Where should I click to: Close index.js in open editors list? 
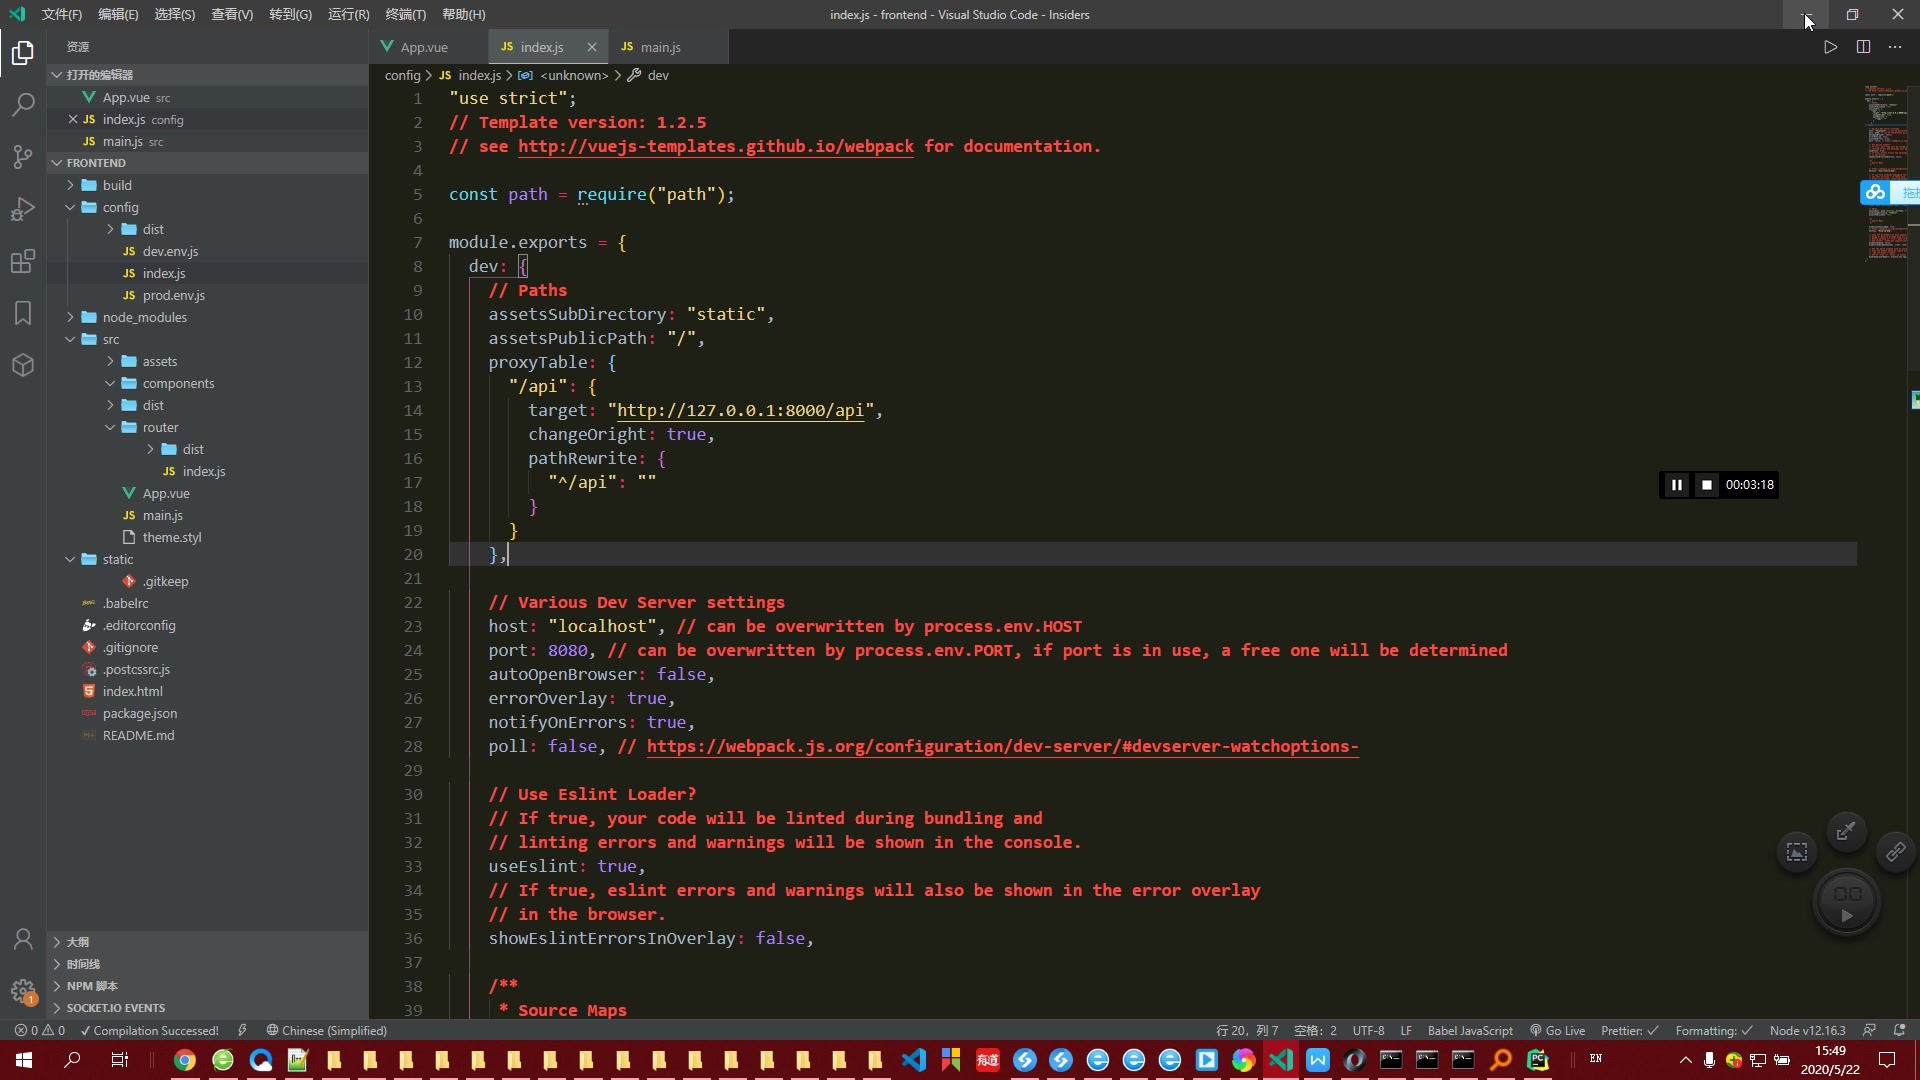coord(73,119)
